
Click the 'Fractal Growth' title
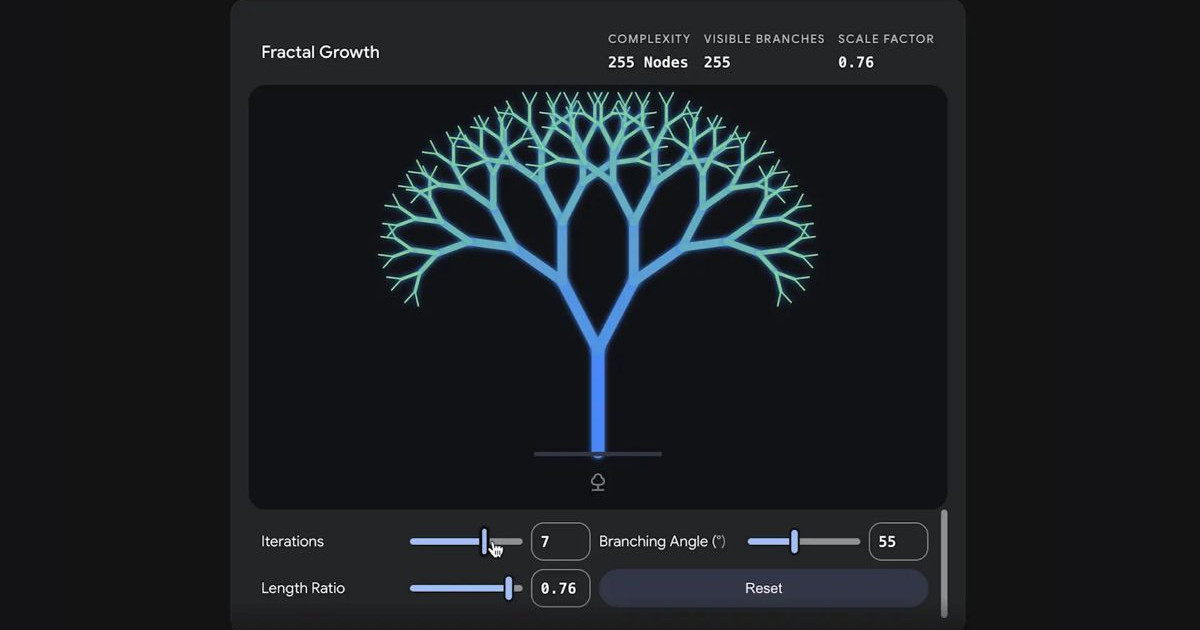320,52
